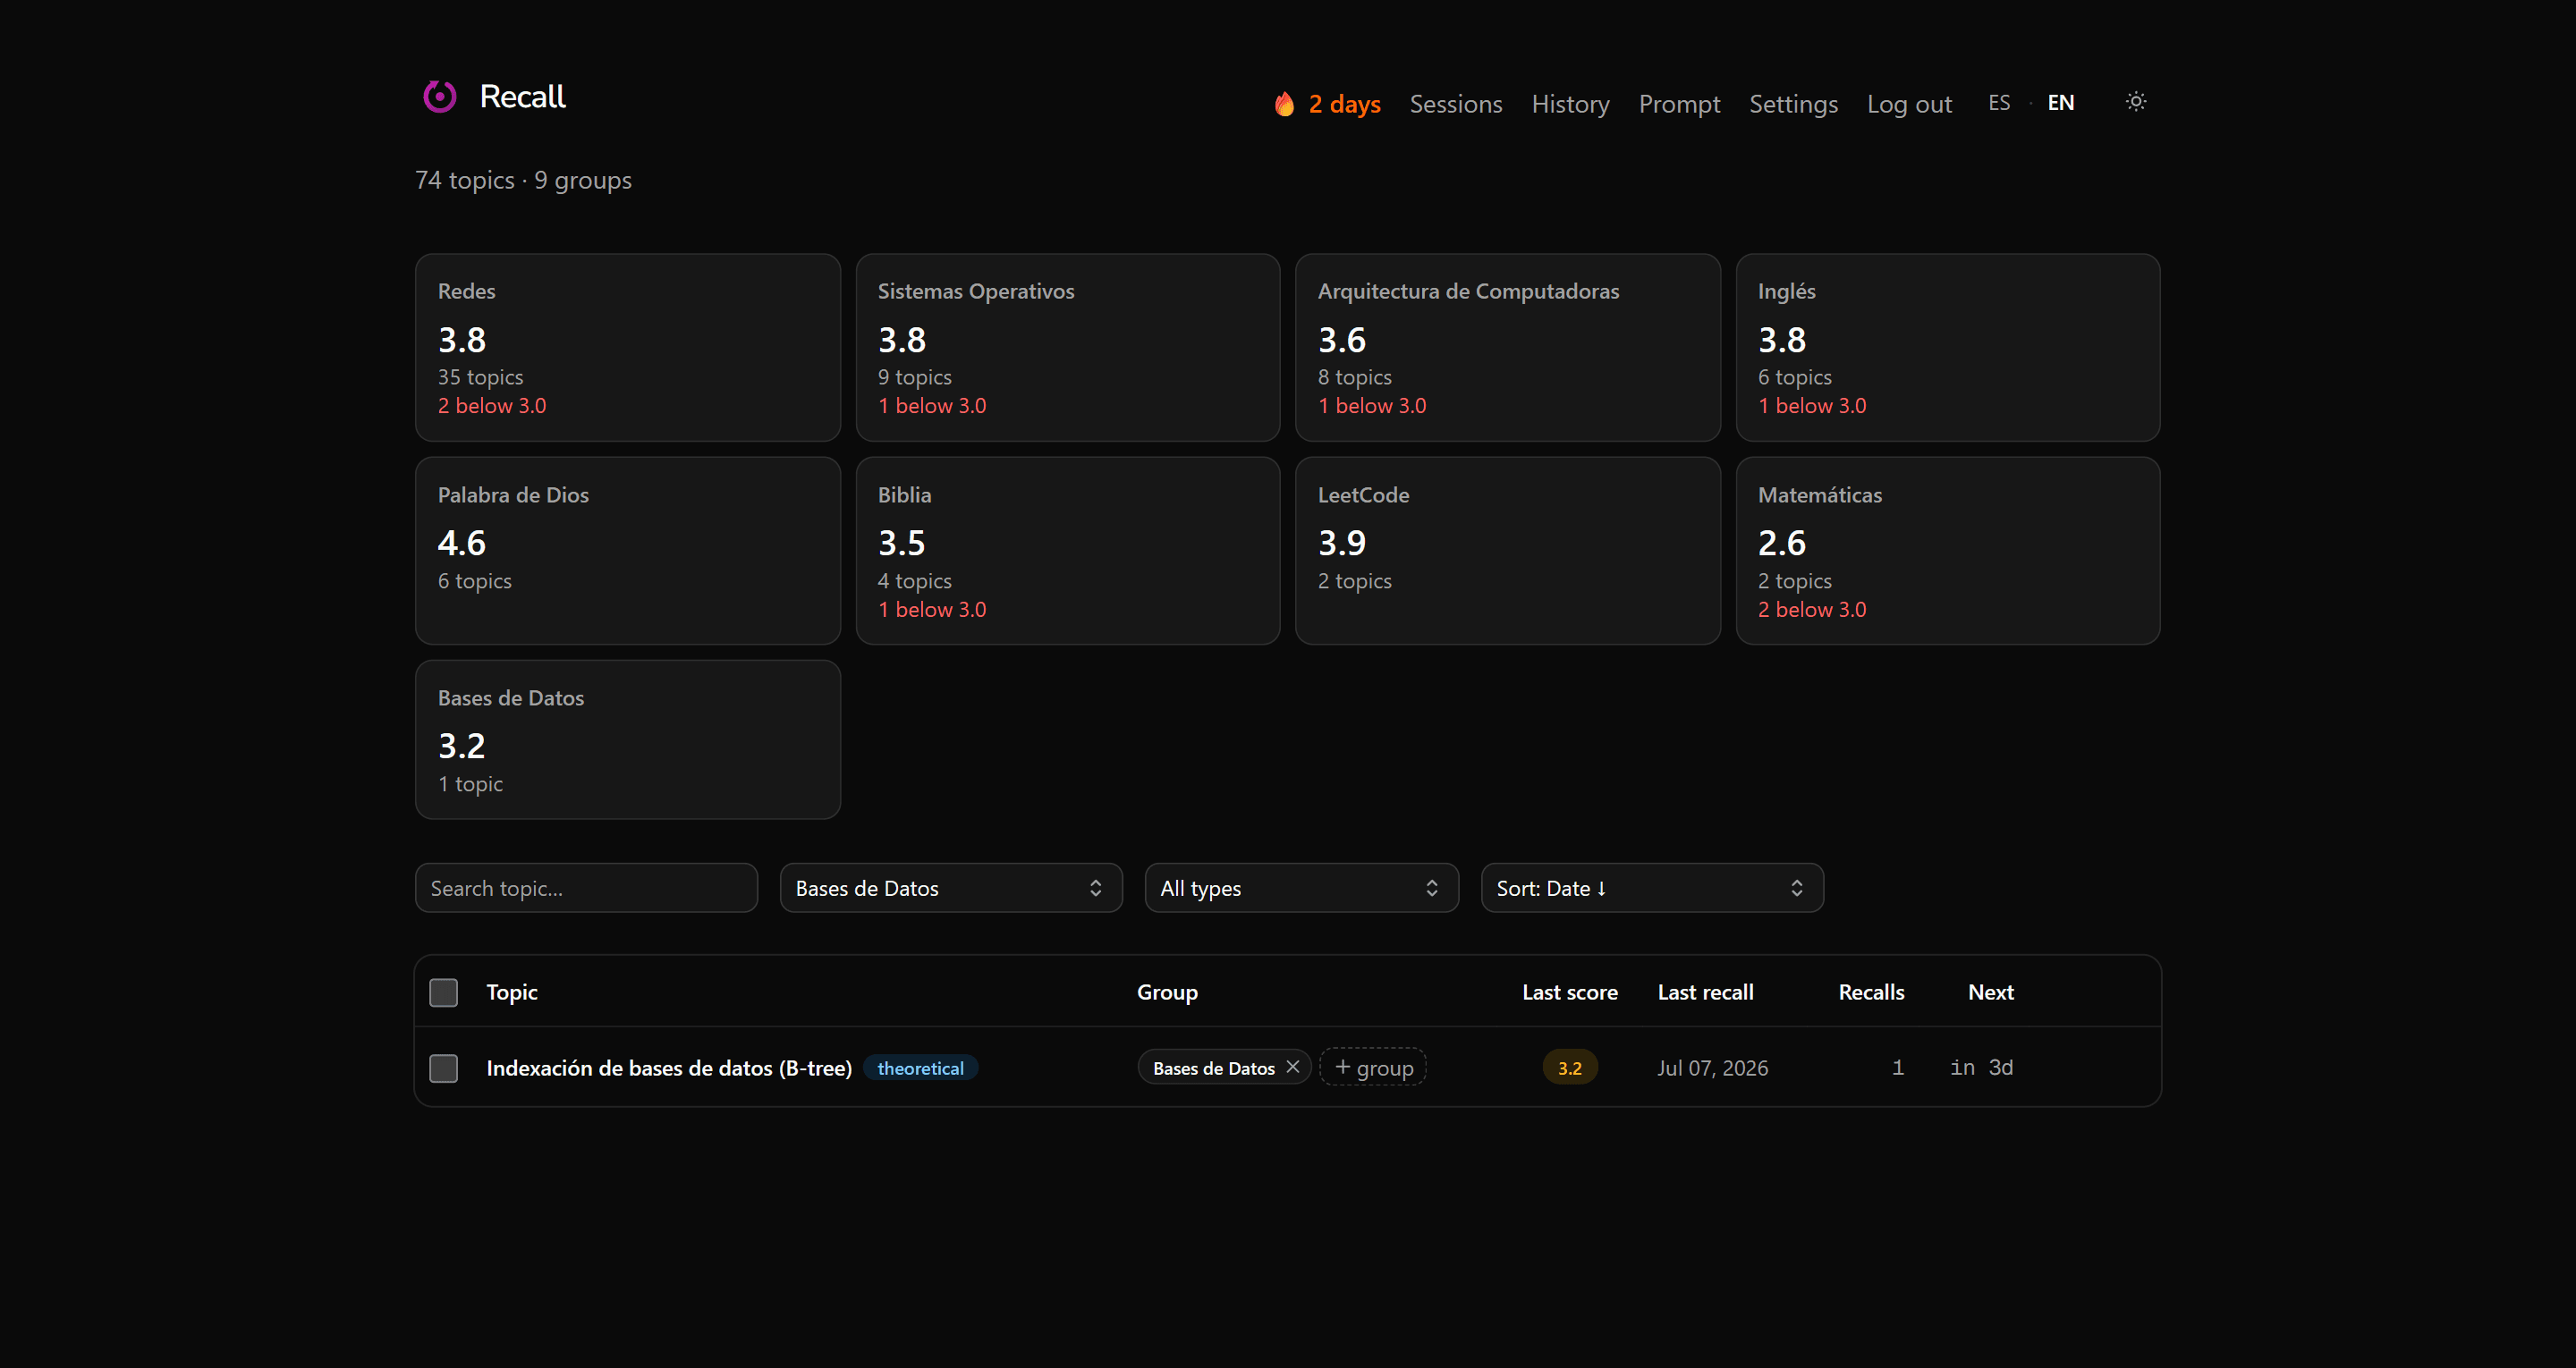Click the Log out link

coord(1909,104)
